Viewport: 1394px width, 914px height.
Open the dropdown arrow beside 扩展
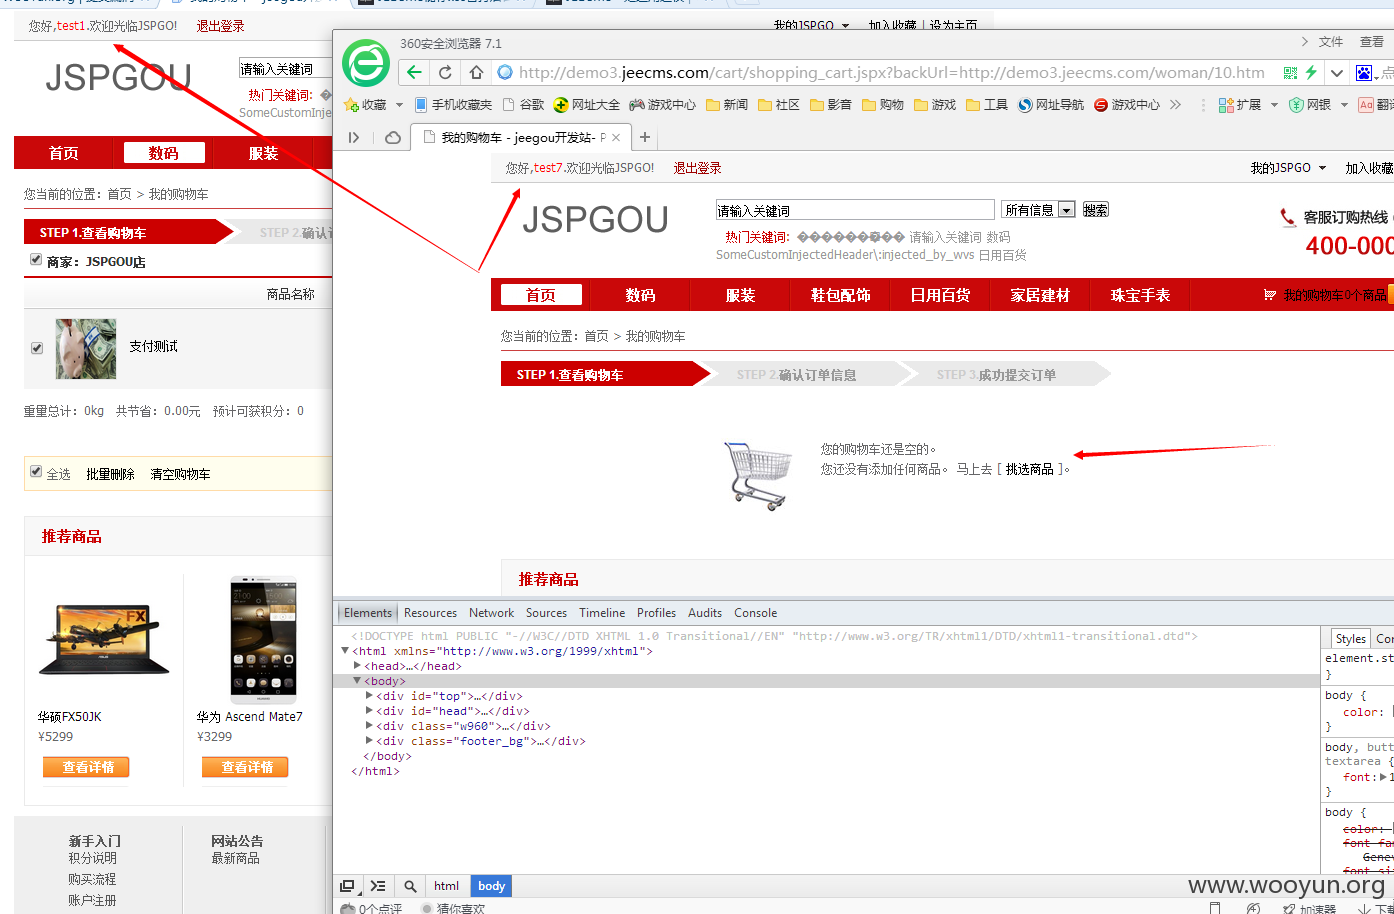point(1274,105)
